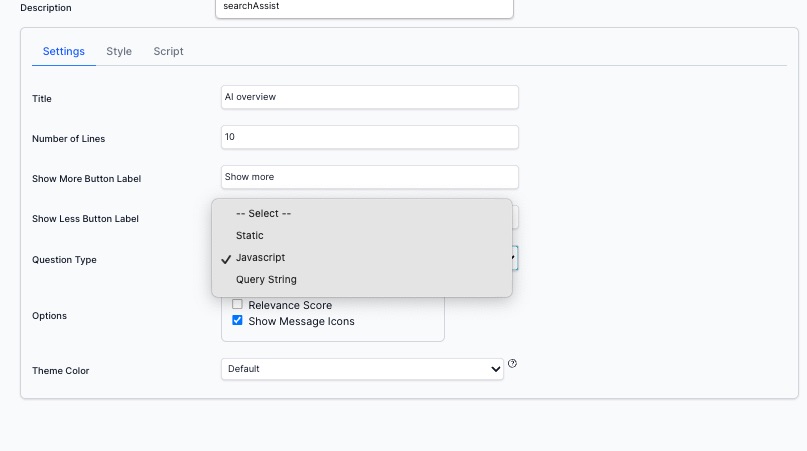The image size is (807, 451).
Task: Choose the -- Select -- placeholder option
Action: tap(263, 213)
